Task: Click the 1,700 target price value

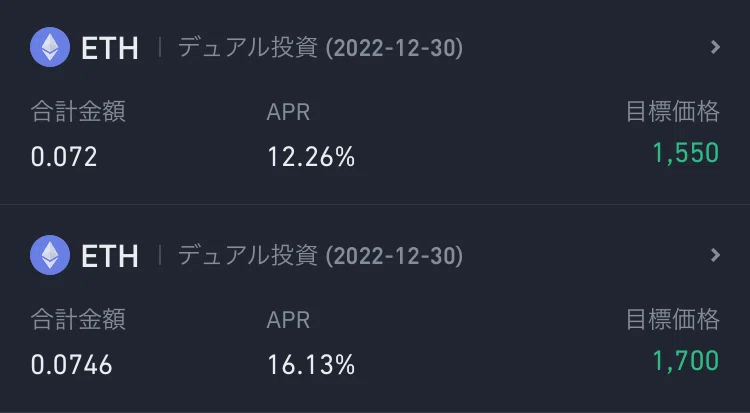Action: 686,361
